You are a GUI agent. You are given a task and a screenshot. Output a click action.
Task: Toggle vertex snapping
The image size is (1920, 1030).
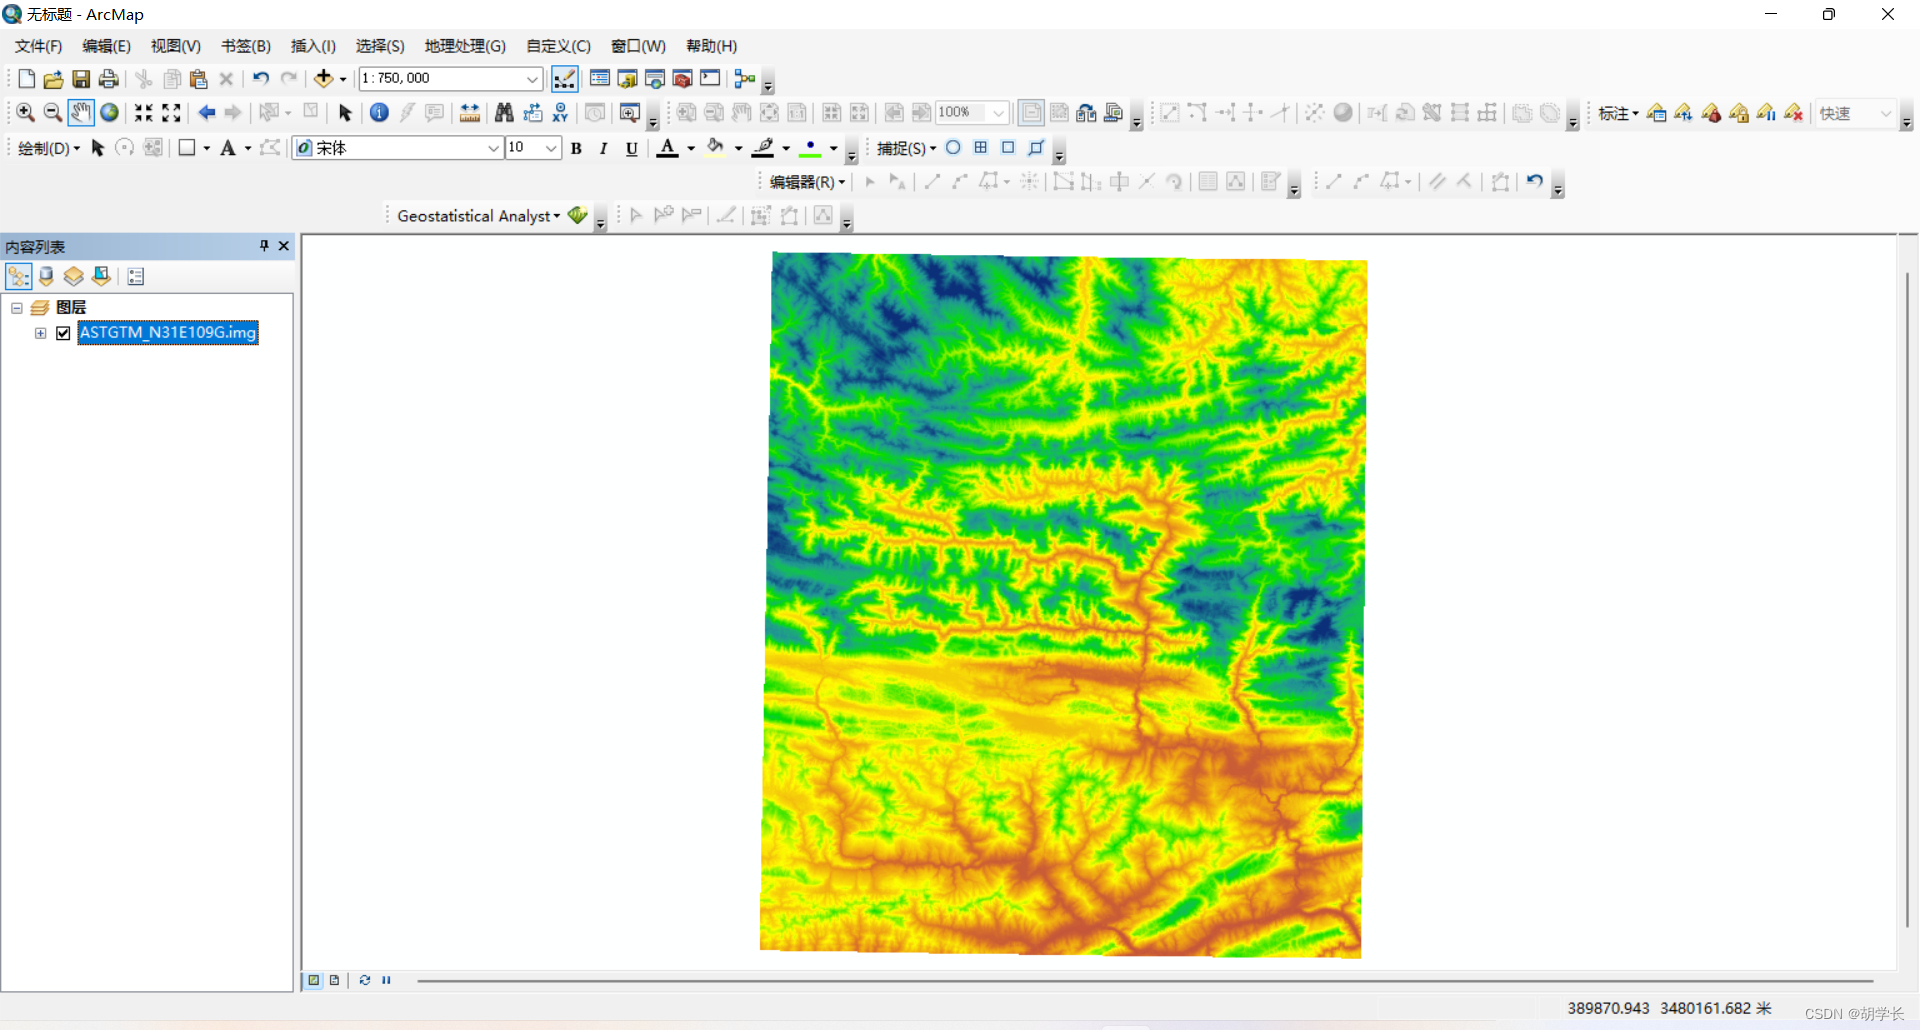click(x=1008, y=148)
